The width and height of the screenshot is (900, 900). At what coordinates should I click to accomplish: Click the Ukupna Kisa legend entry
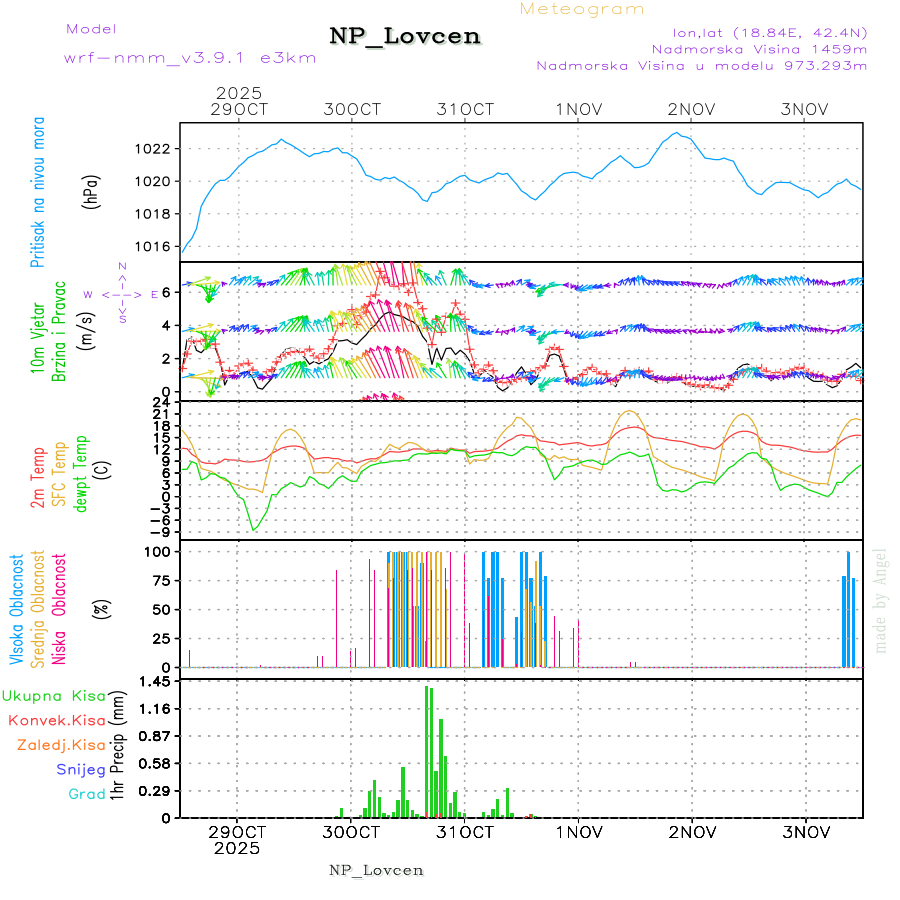click(x=52, y=695)
